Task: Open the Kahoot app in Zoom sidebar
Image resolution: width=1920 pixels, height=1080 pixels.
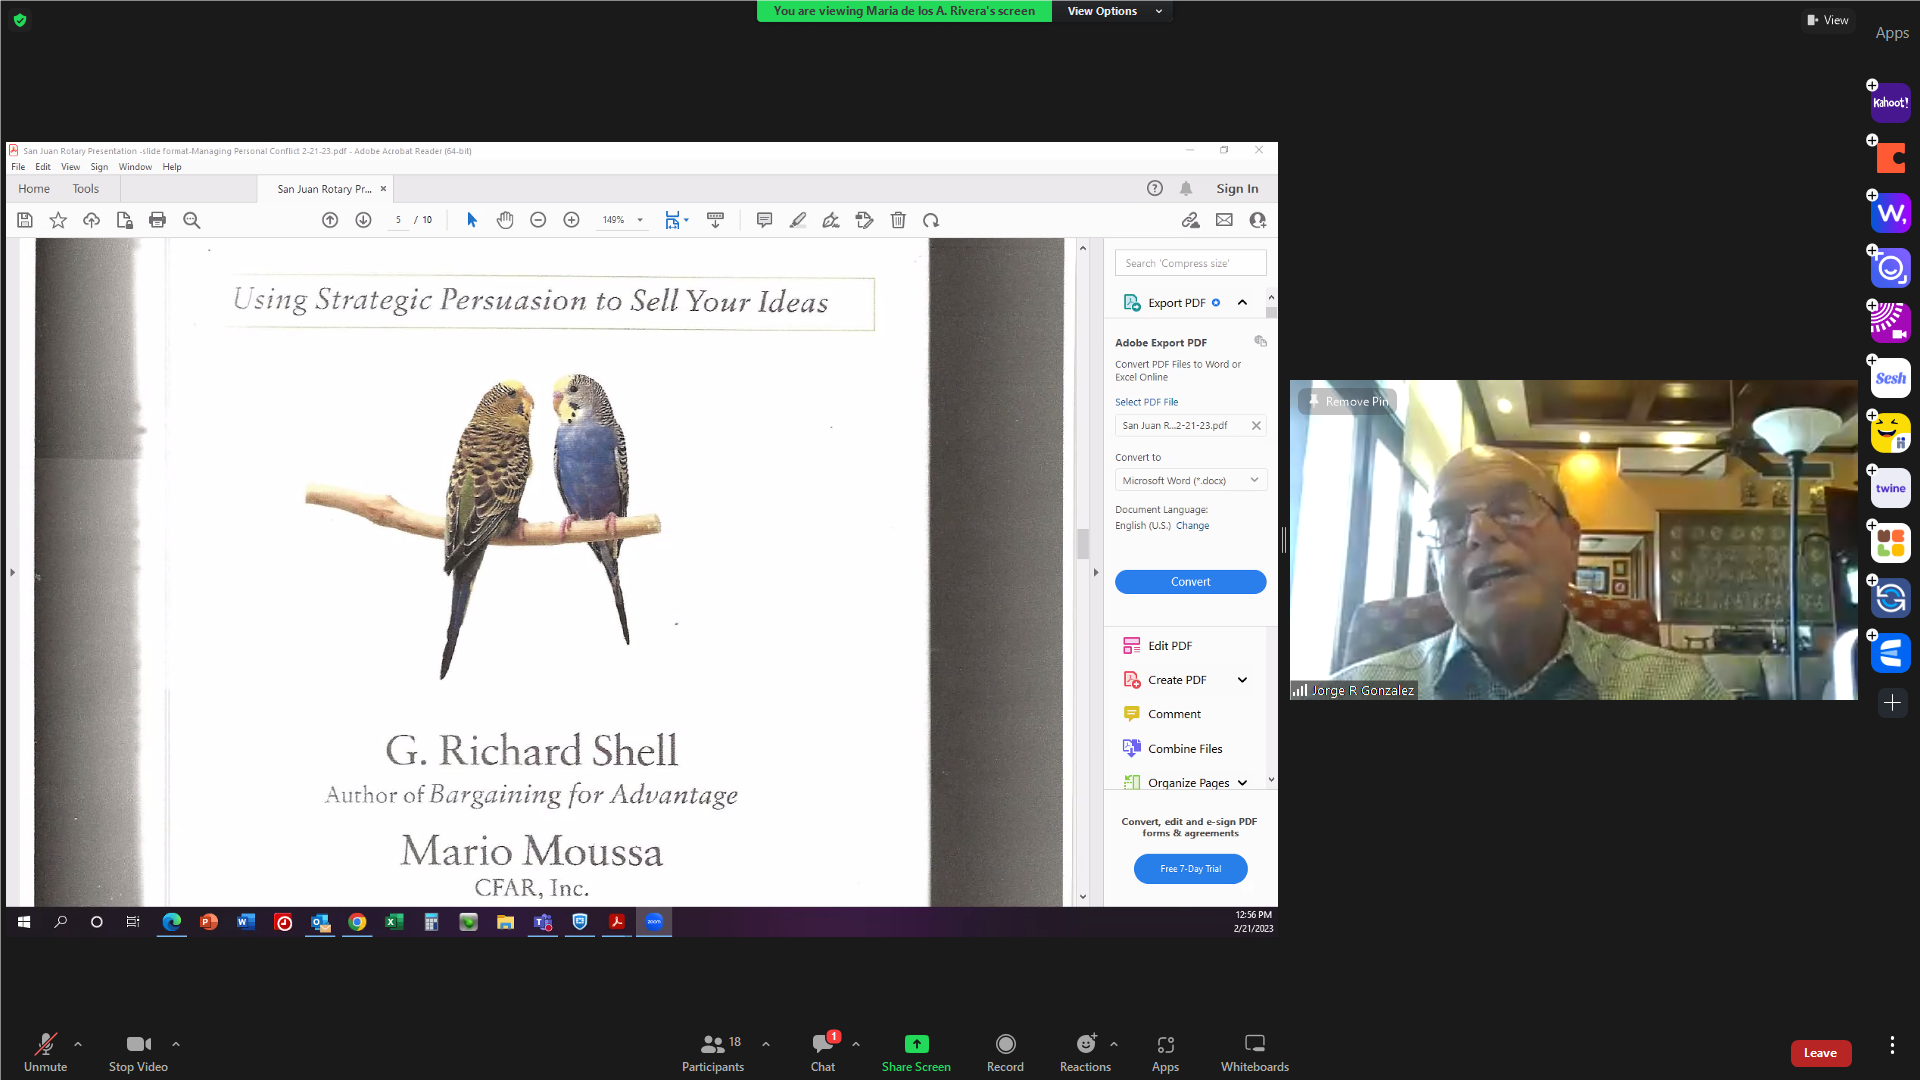Action: pos(1890,103)
